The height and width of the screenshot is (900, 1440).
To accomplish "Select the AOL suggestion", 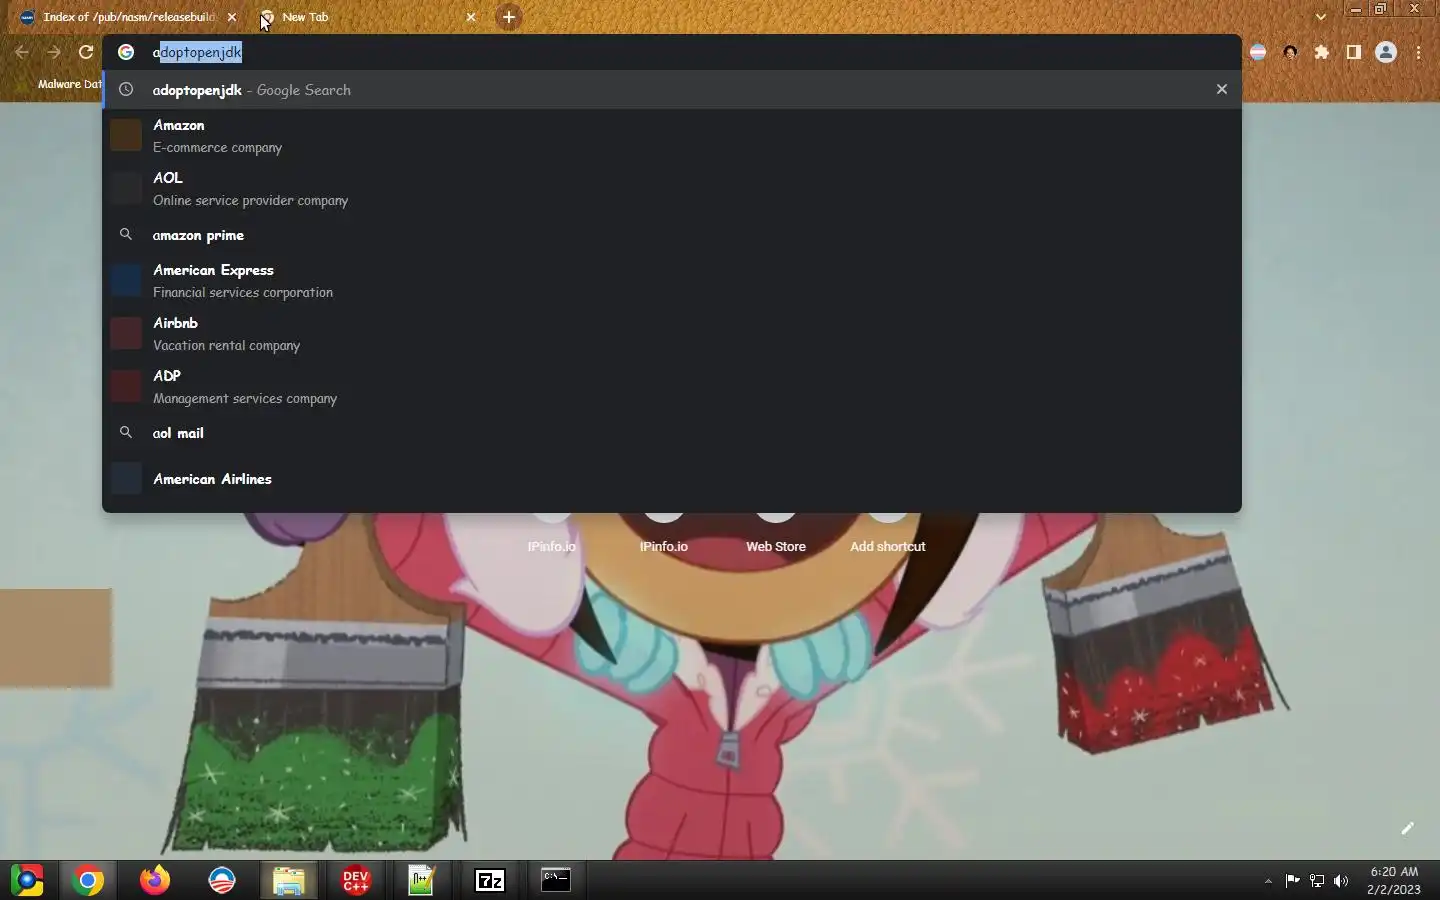I will [x=672, y=188].
